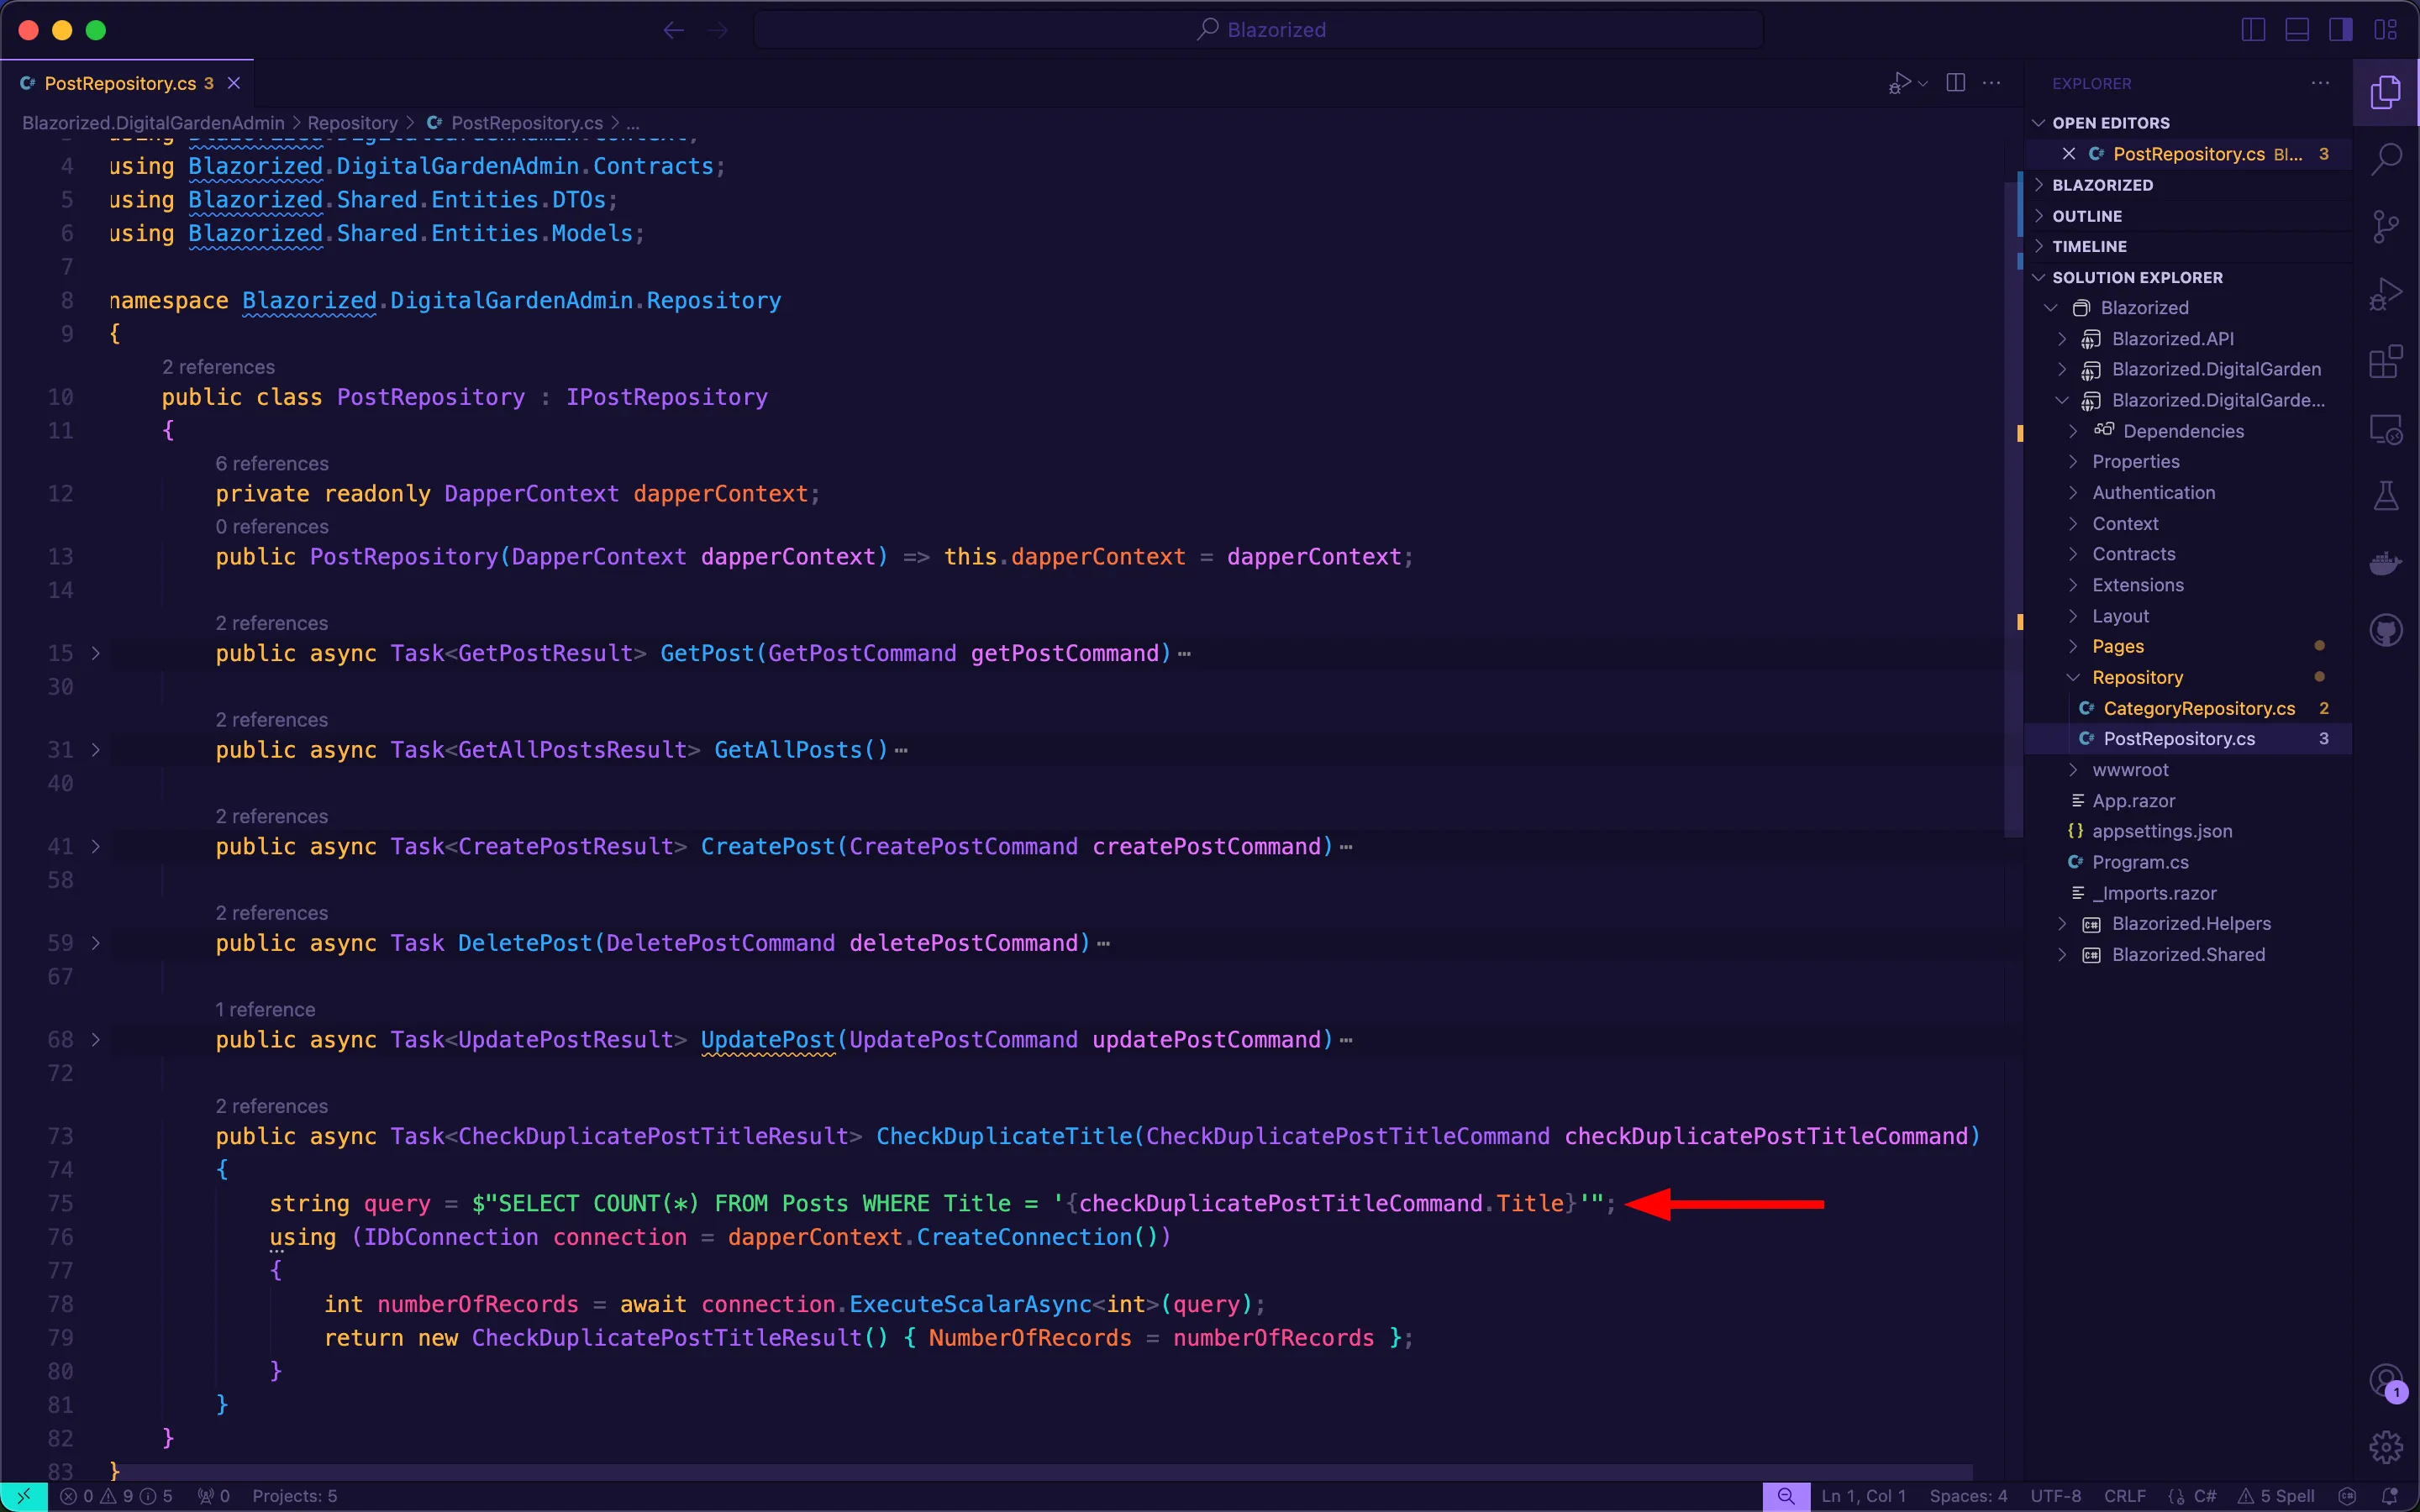The image size is (2420, 1512).
Task: Open the Run and Debug view
Action: (2386, 295)
